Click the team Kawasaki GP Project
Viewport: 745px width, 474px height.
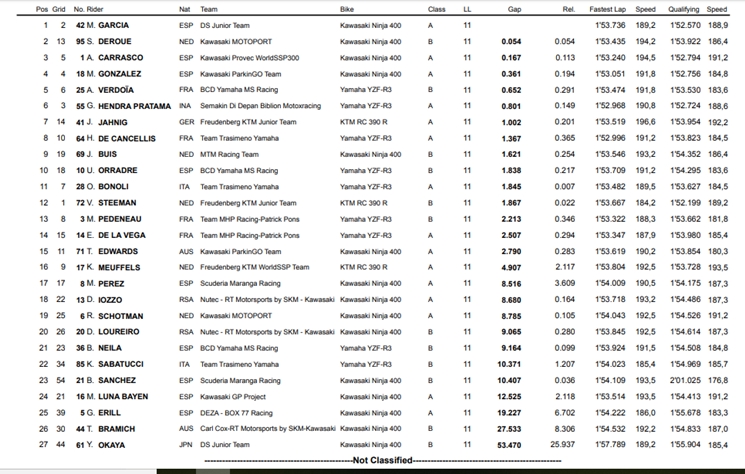pyautogui.click(x=233, y=397)
